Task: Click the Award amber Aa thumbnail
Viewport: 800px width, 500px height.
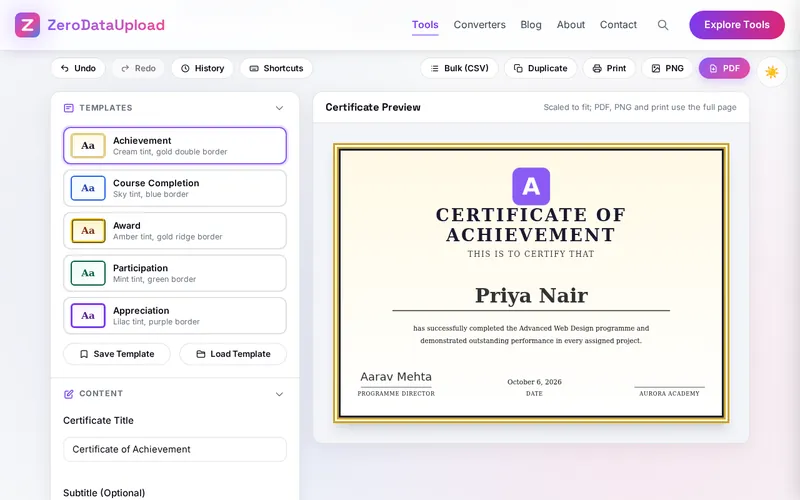Action: click(88, 231)
